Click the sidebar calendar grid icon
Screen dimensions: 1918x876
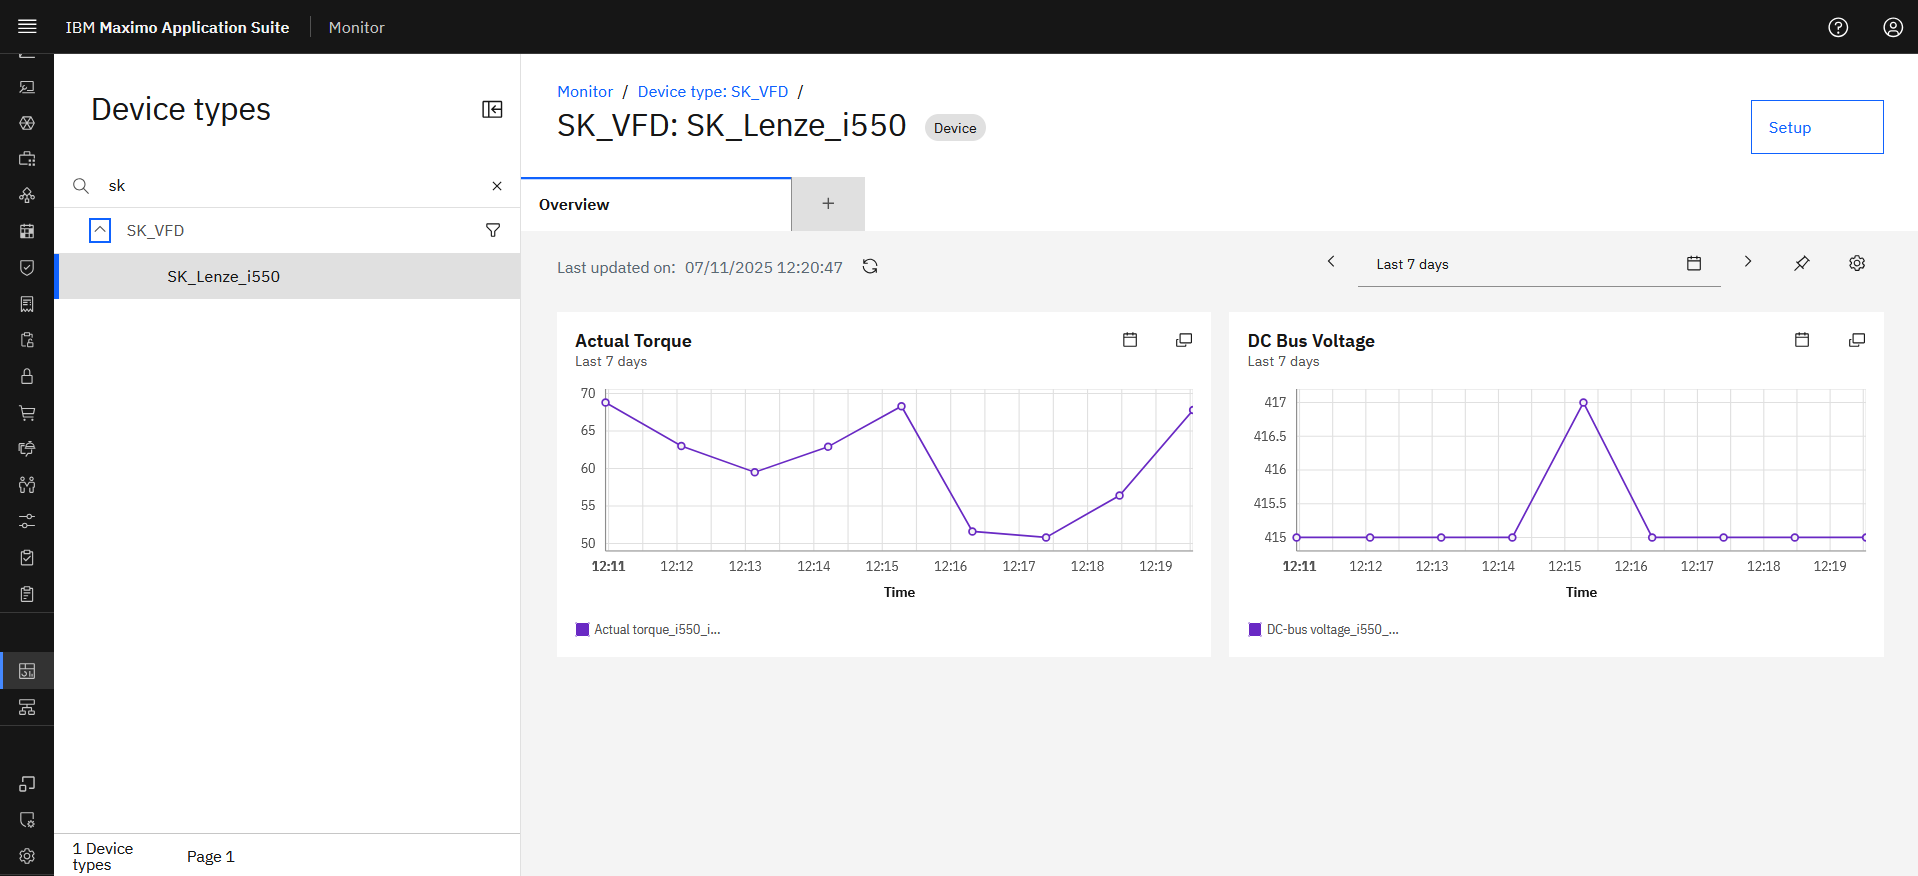click(27, 231)
